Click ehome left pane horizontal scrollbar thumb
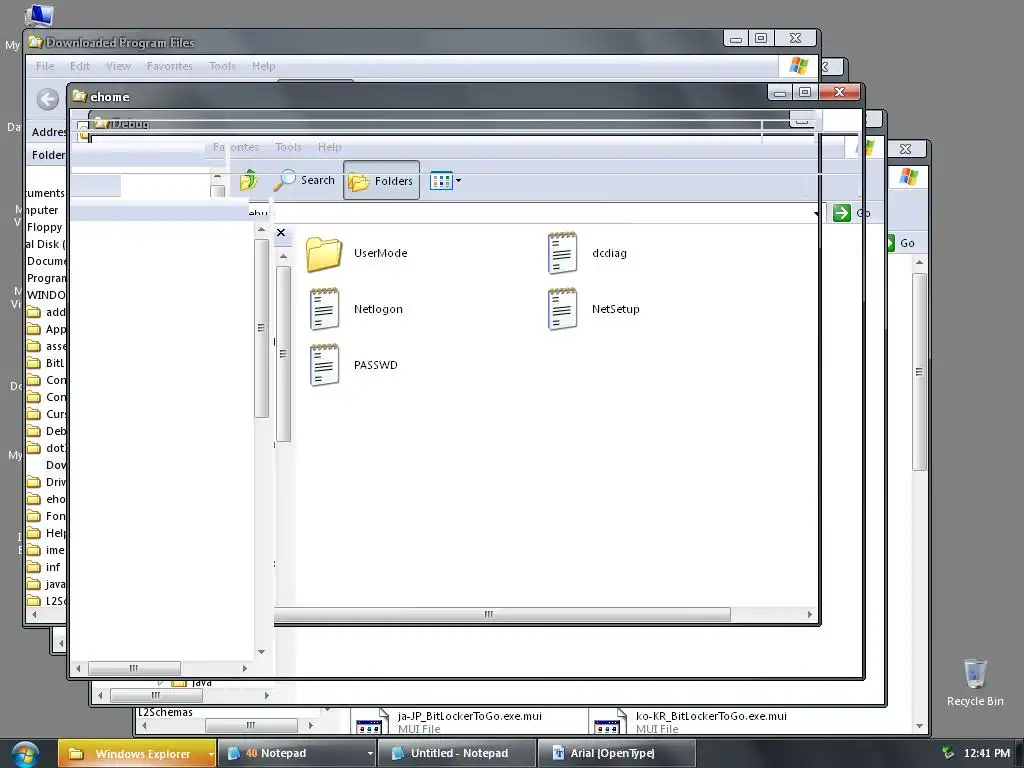 tap(135, 668)
